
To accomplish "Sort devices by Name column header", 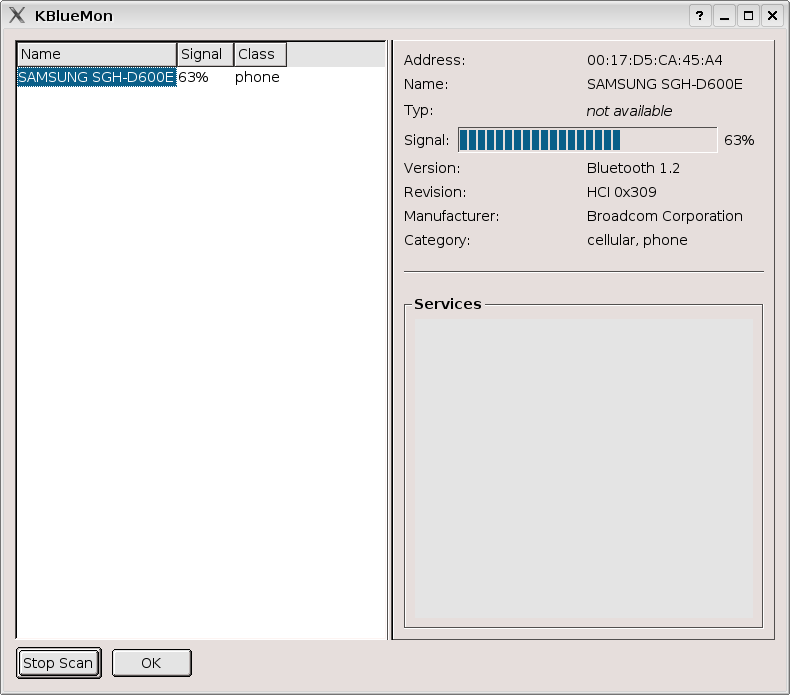I will (x=97, y=54).
